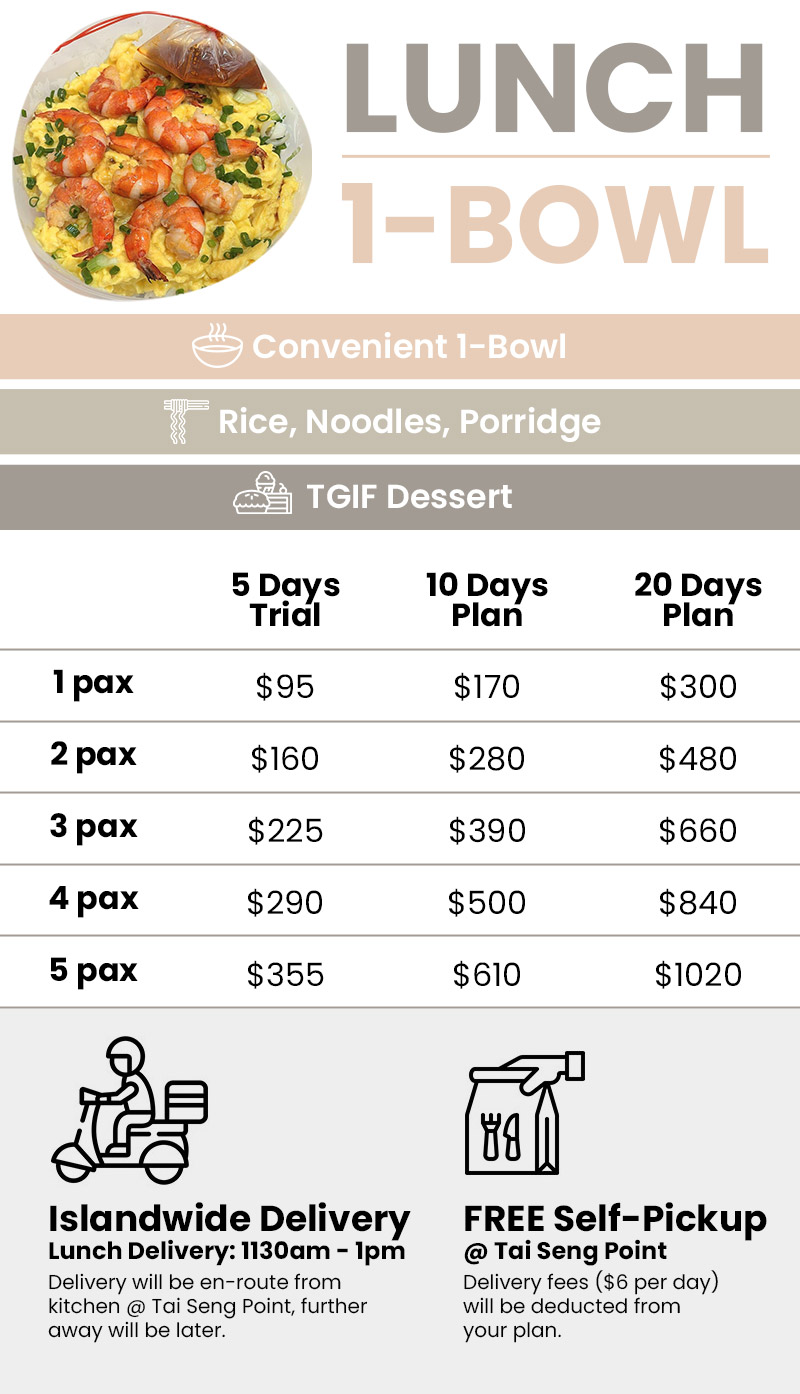Click the $660 price for 3 pax

coord(698,831)
